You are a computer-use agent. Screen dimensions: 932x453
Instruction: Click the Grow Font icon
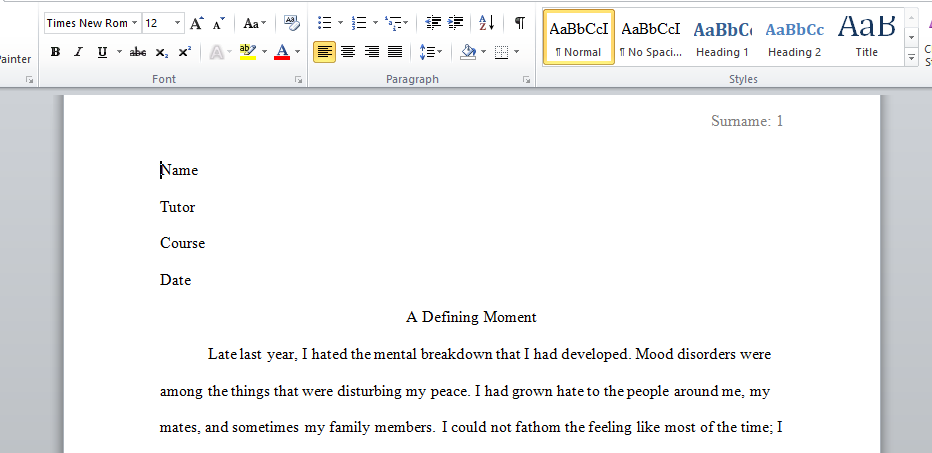click(196, 23)
